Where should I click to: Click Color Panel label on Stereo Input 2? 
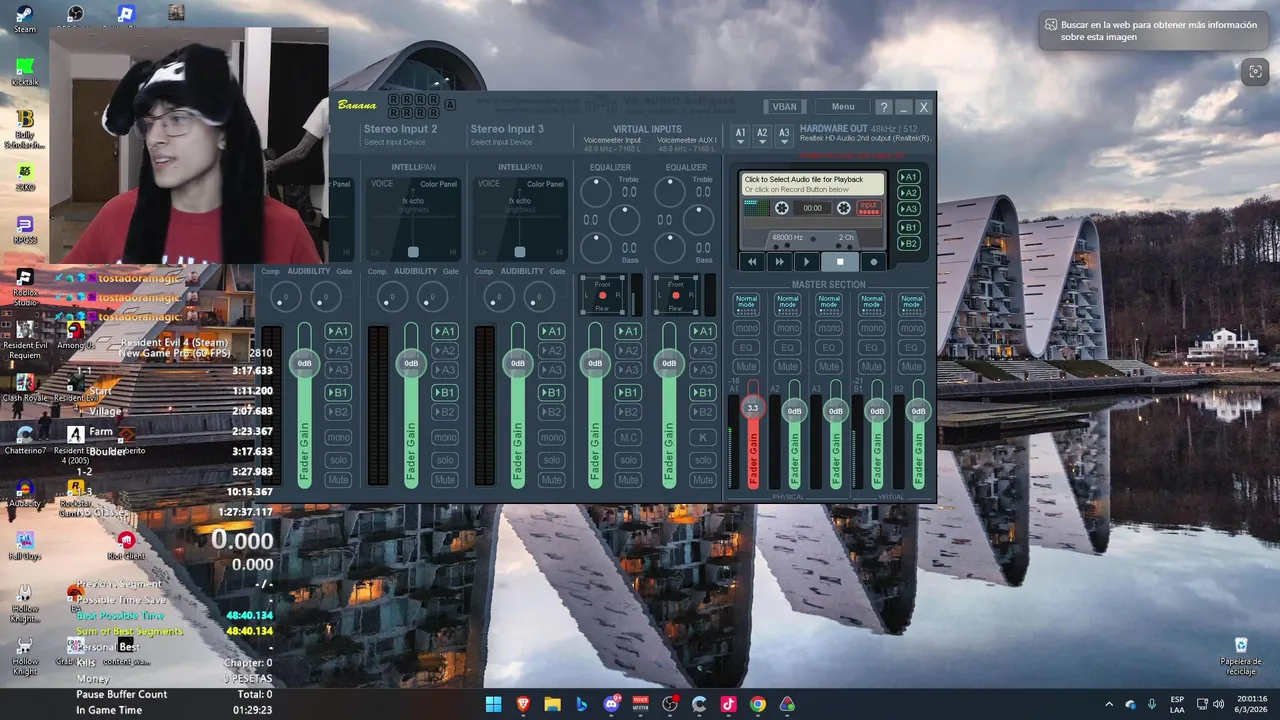pos(438,184)
